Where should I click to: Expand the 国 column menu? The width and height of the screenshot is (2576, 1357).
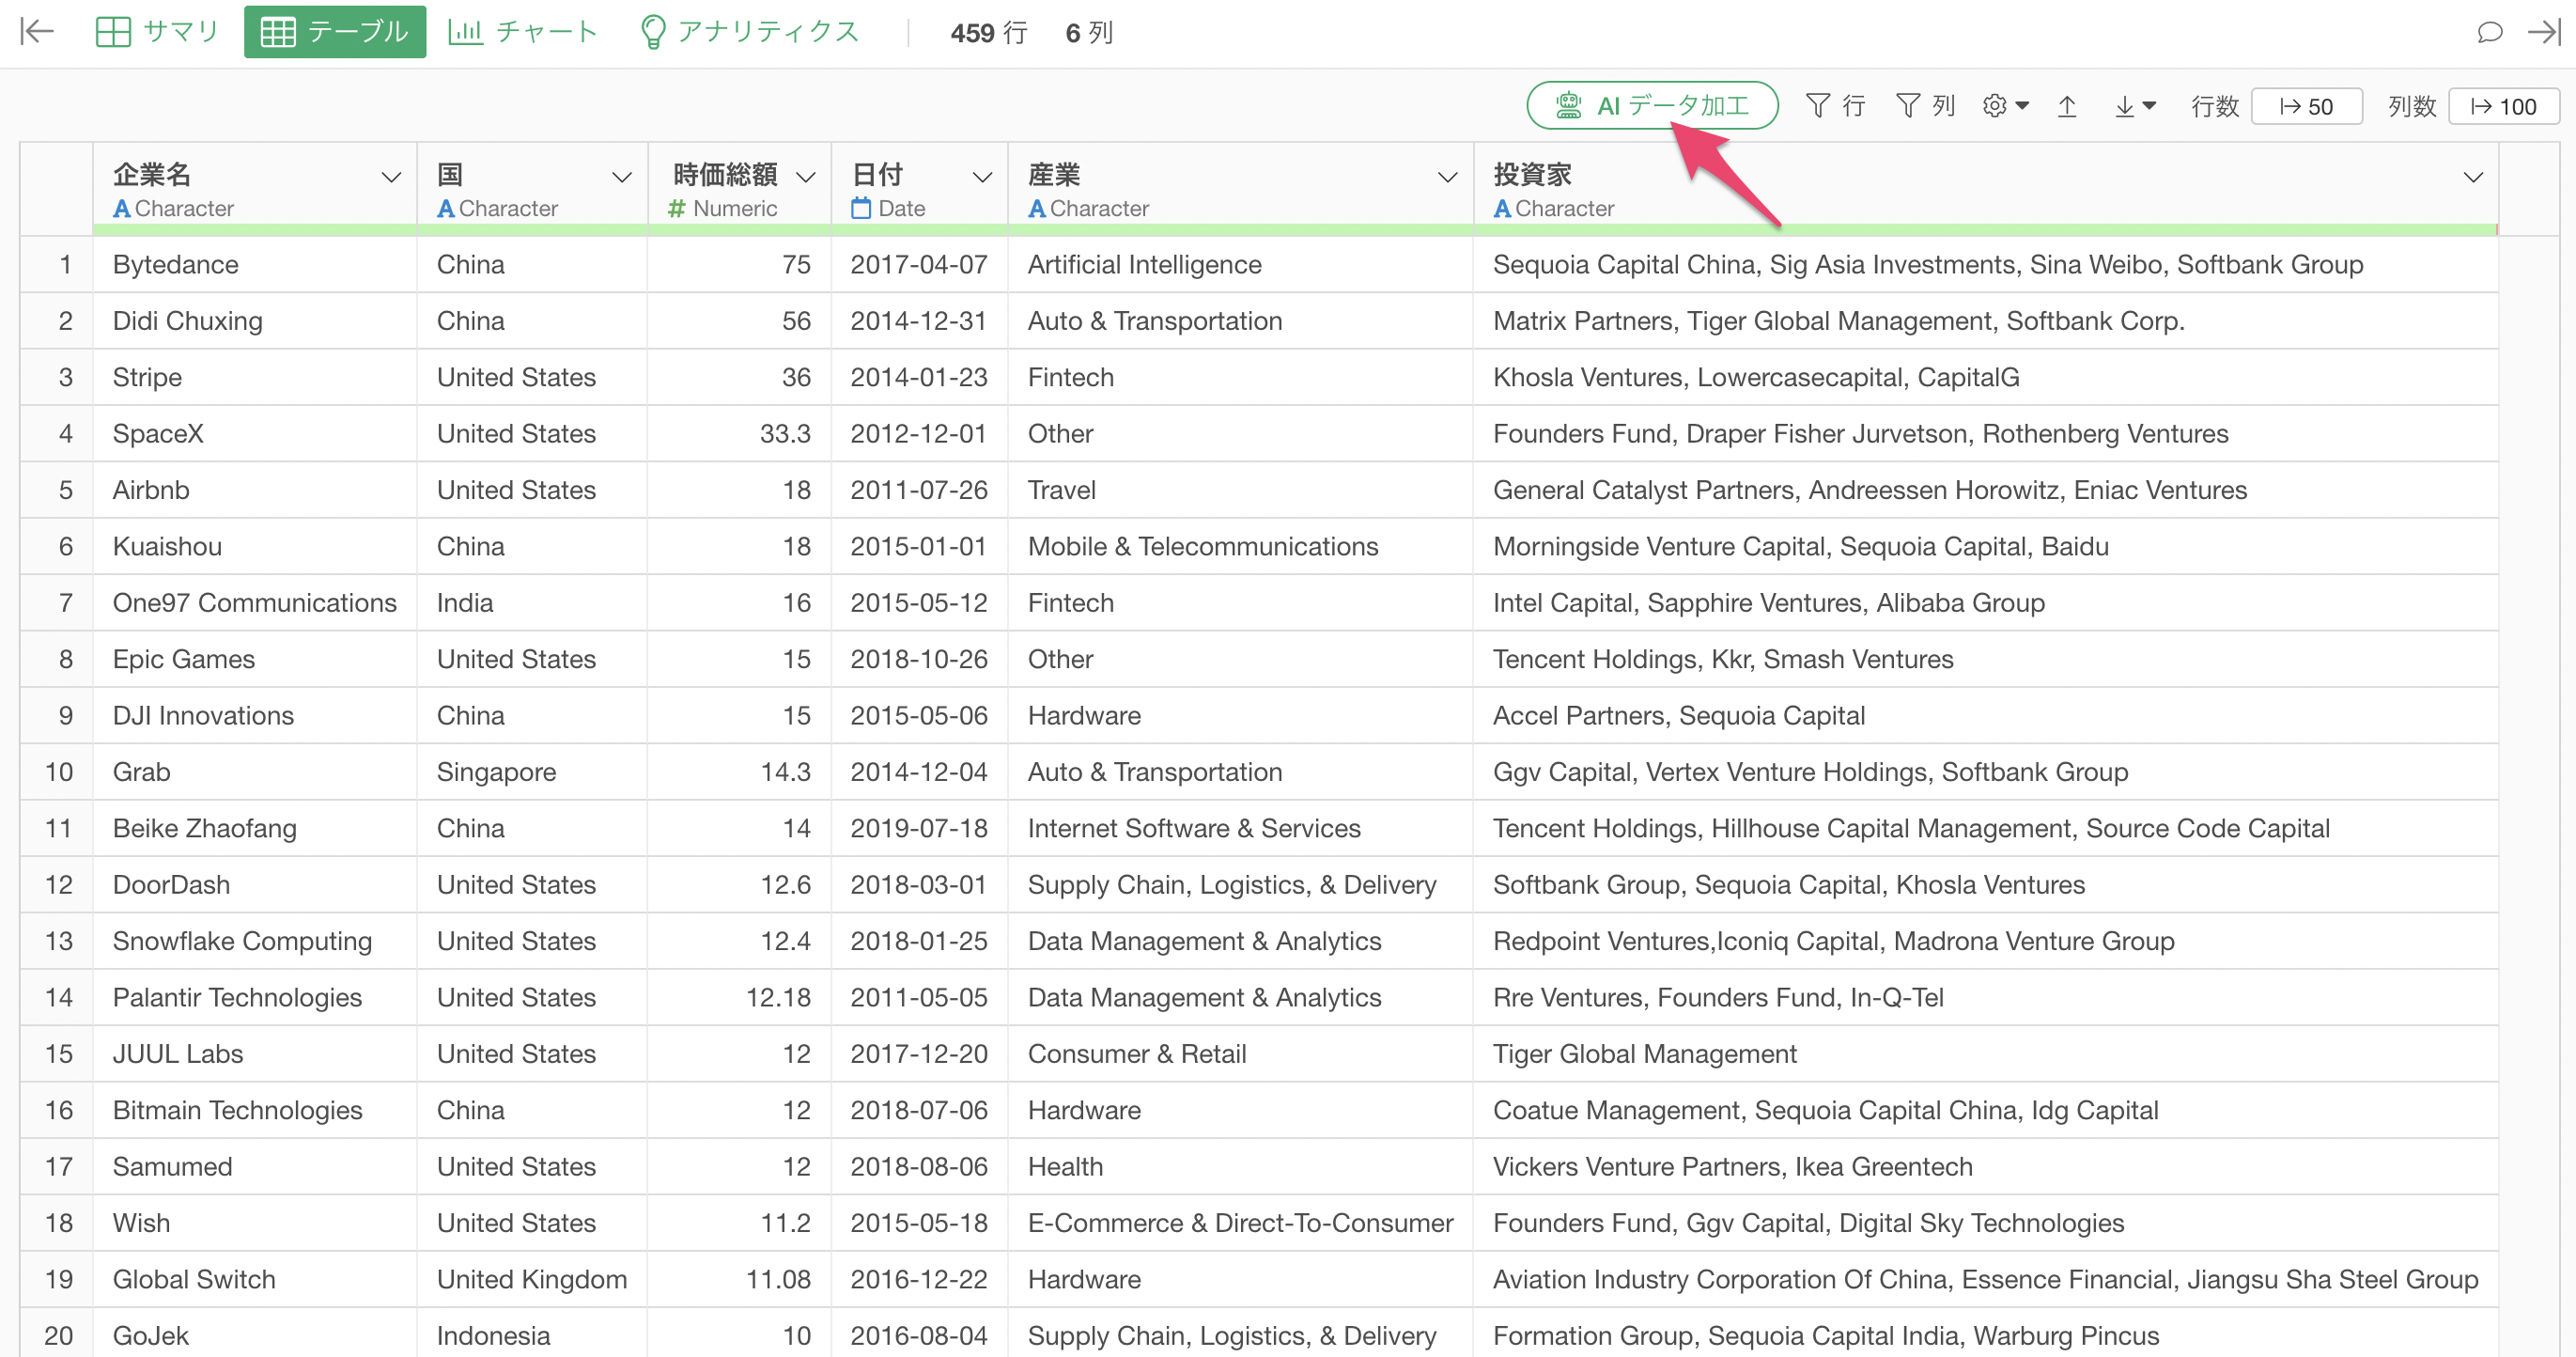(622, 178)
